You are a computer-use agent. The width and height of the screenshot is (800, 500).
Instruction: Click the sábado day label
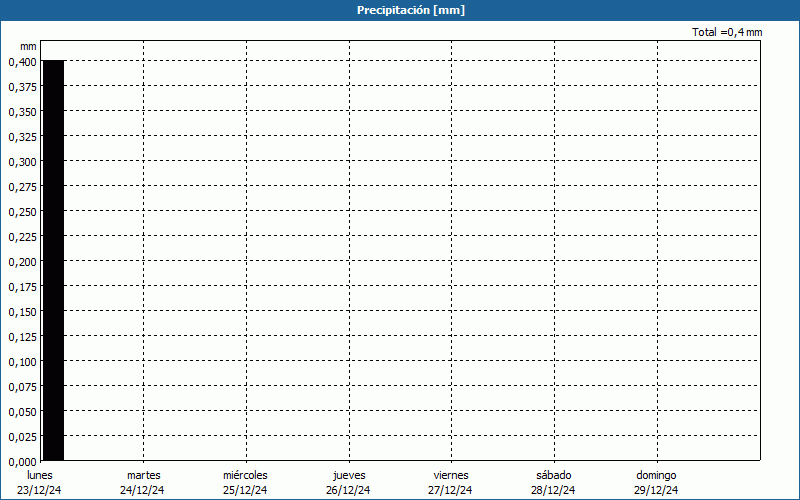pos(554,475)
